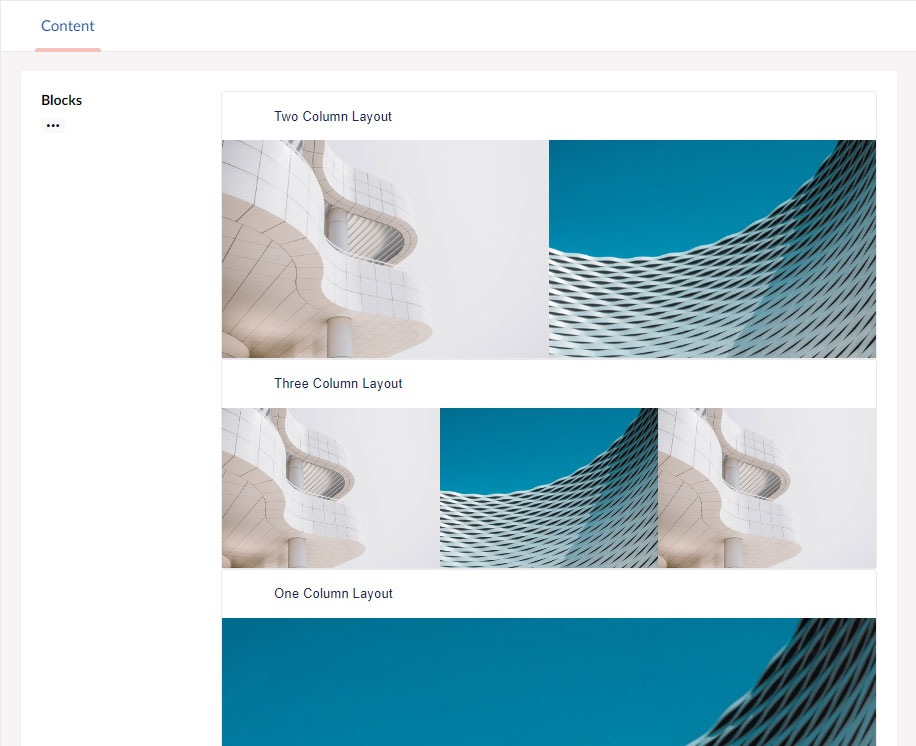Click the Blocks property label
This screenshot has height=746, width=916.
click(61, 100)
